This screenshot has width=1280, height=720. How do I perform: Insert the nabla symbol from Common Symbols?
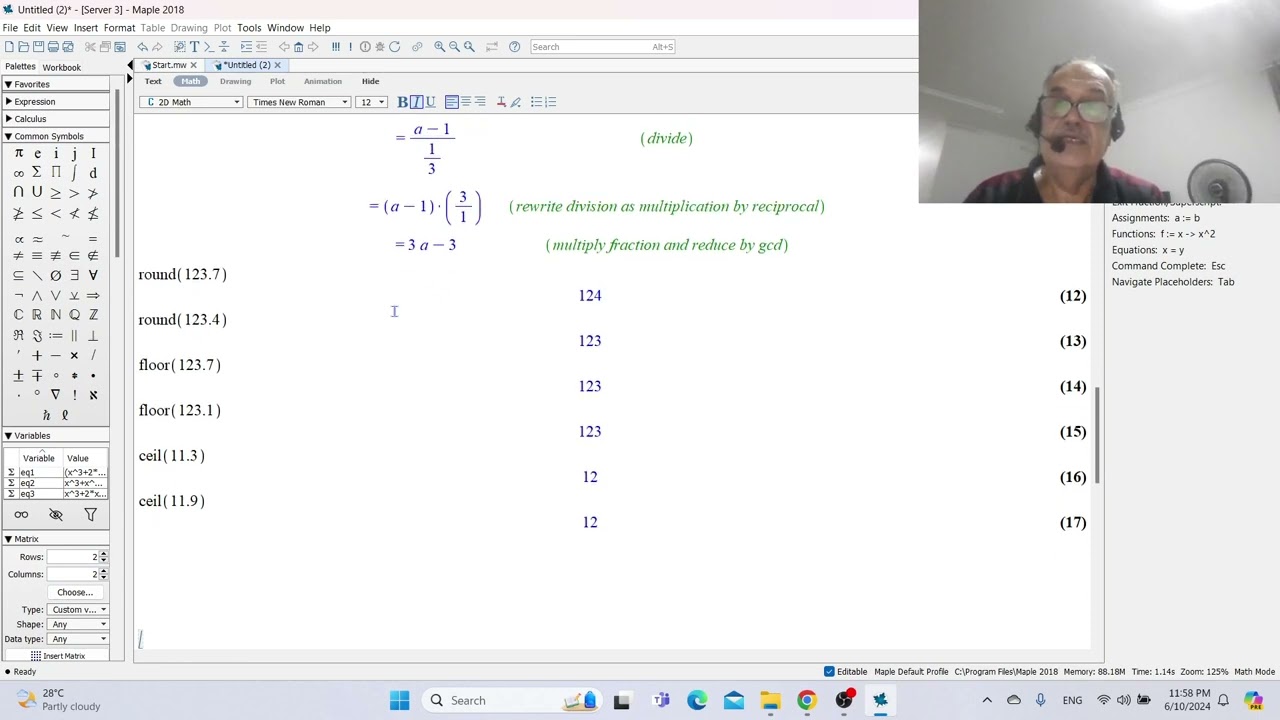pyautogui.click(x=55, y=395)
